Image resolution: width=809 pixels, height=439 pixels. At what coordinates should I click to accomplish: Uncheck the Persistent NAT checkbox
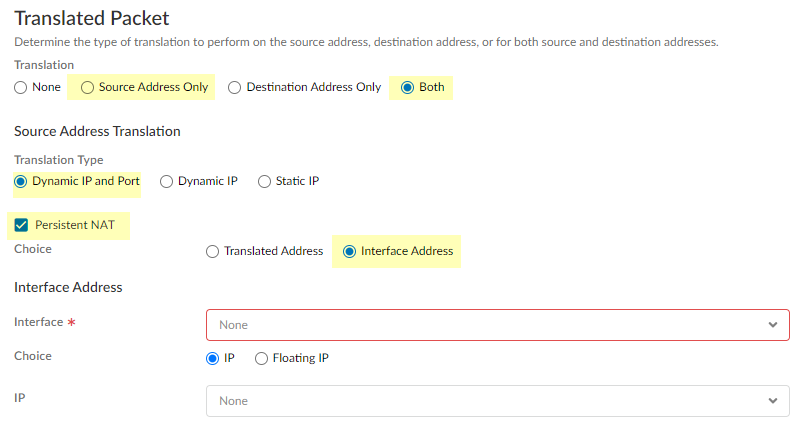pyautogui.click(x=21, y=225)
